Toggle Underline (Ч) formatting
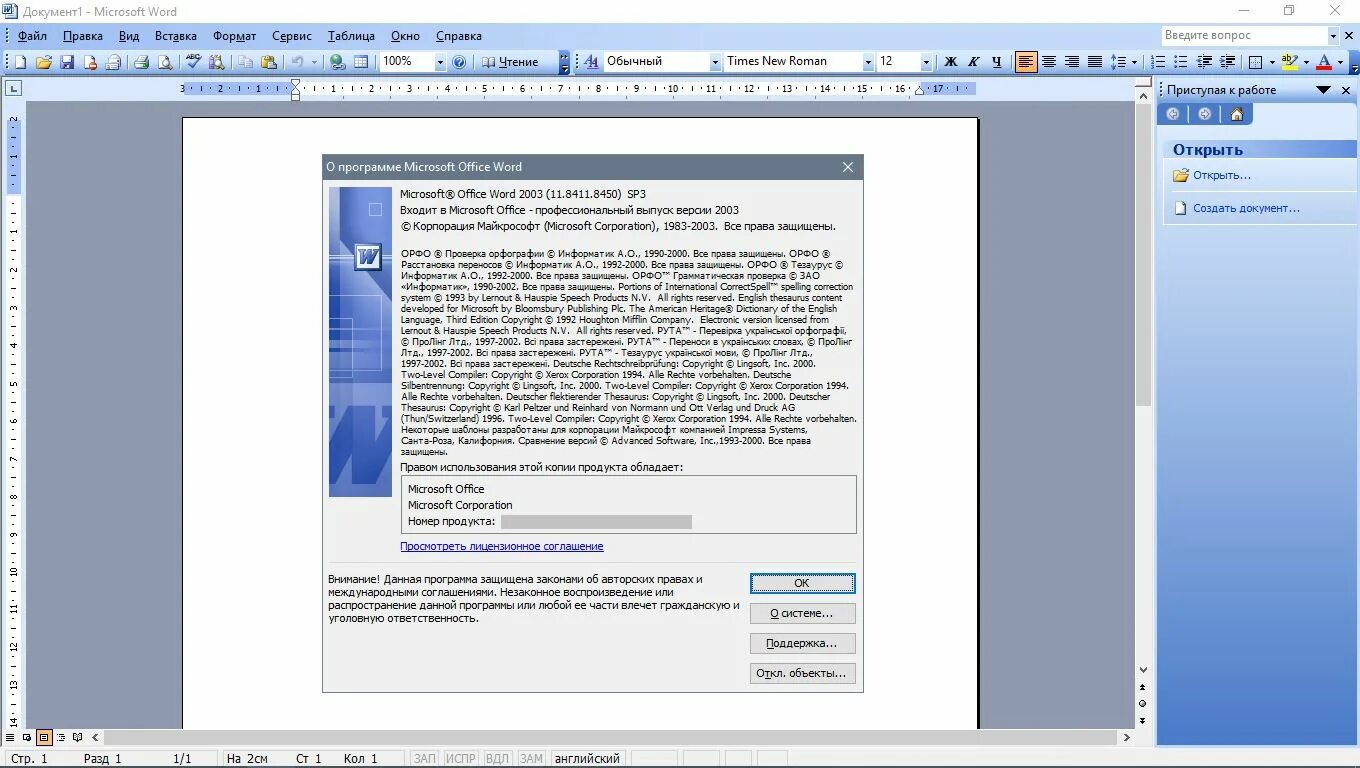 997,62
